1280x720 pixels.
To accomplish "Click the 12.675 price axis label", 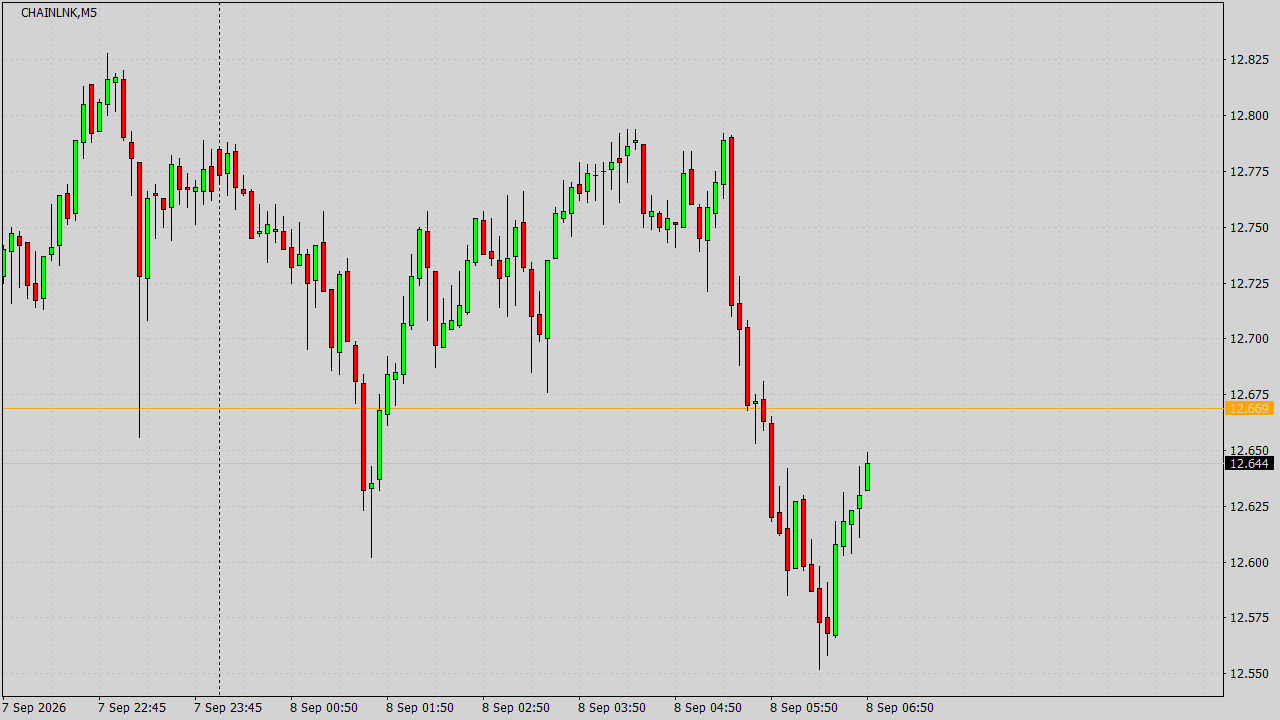I will (x=1249, y=395).
